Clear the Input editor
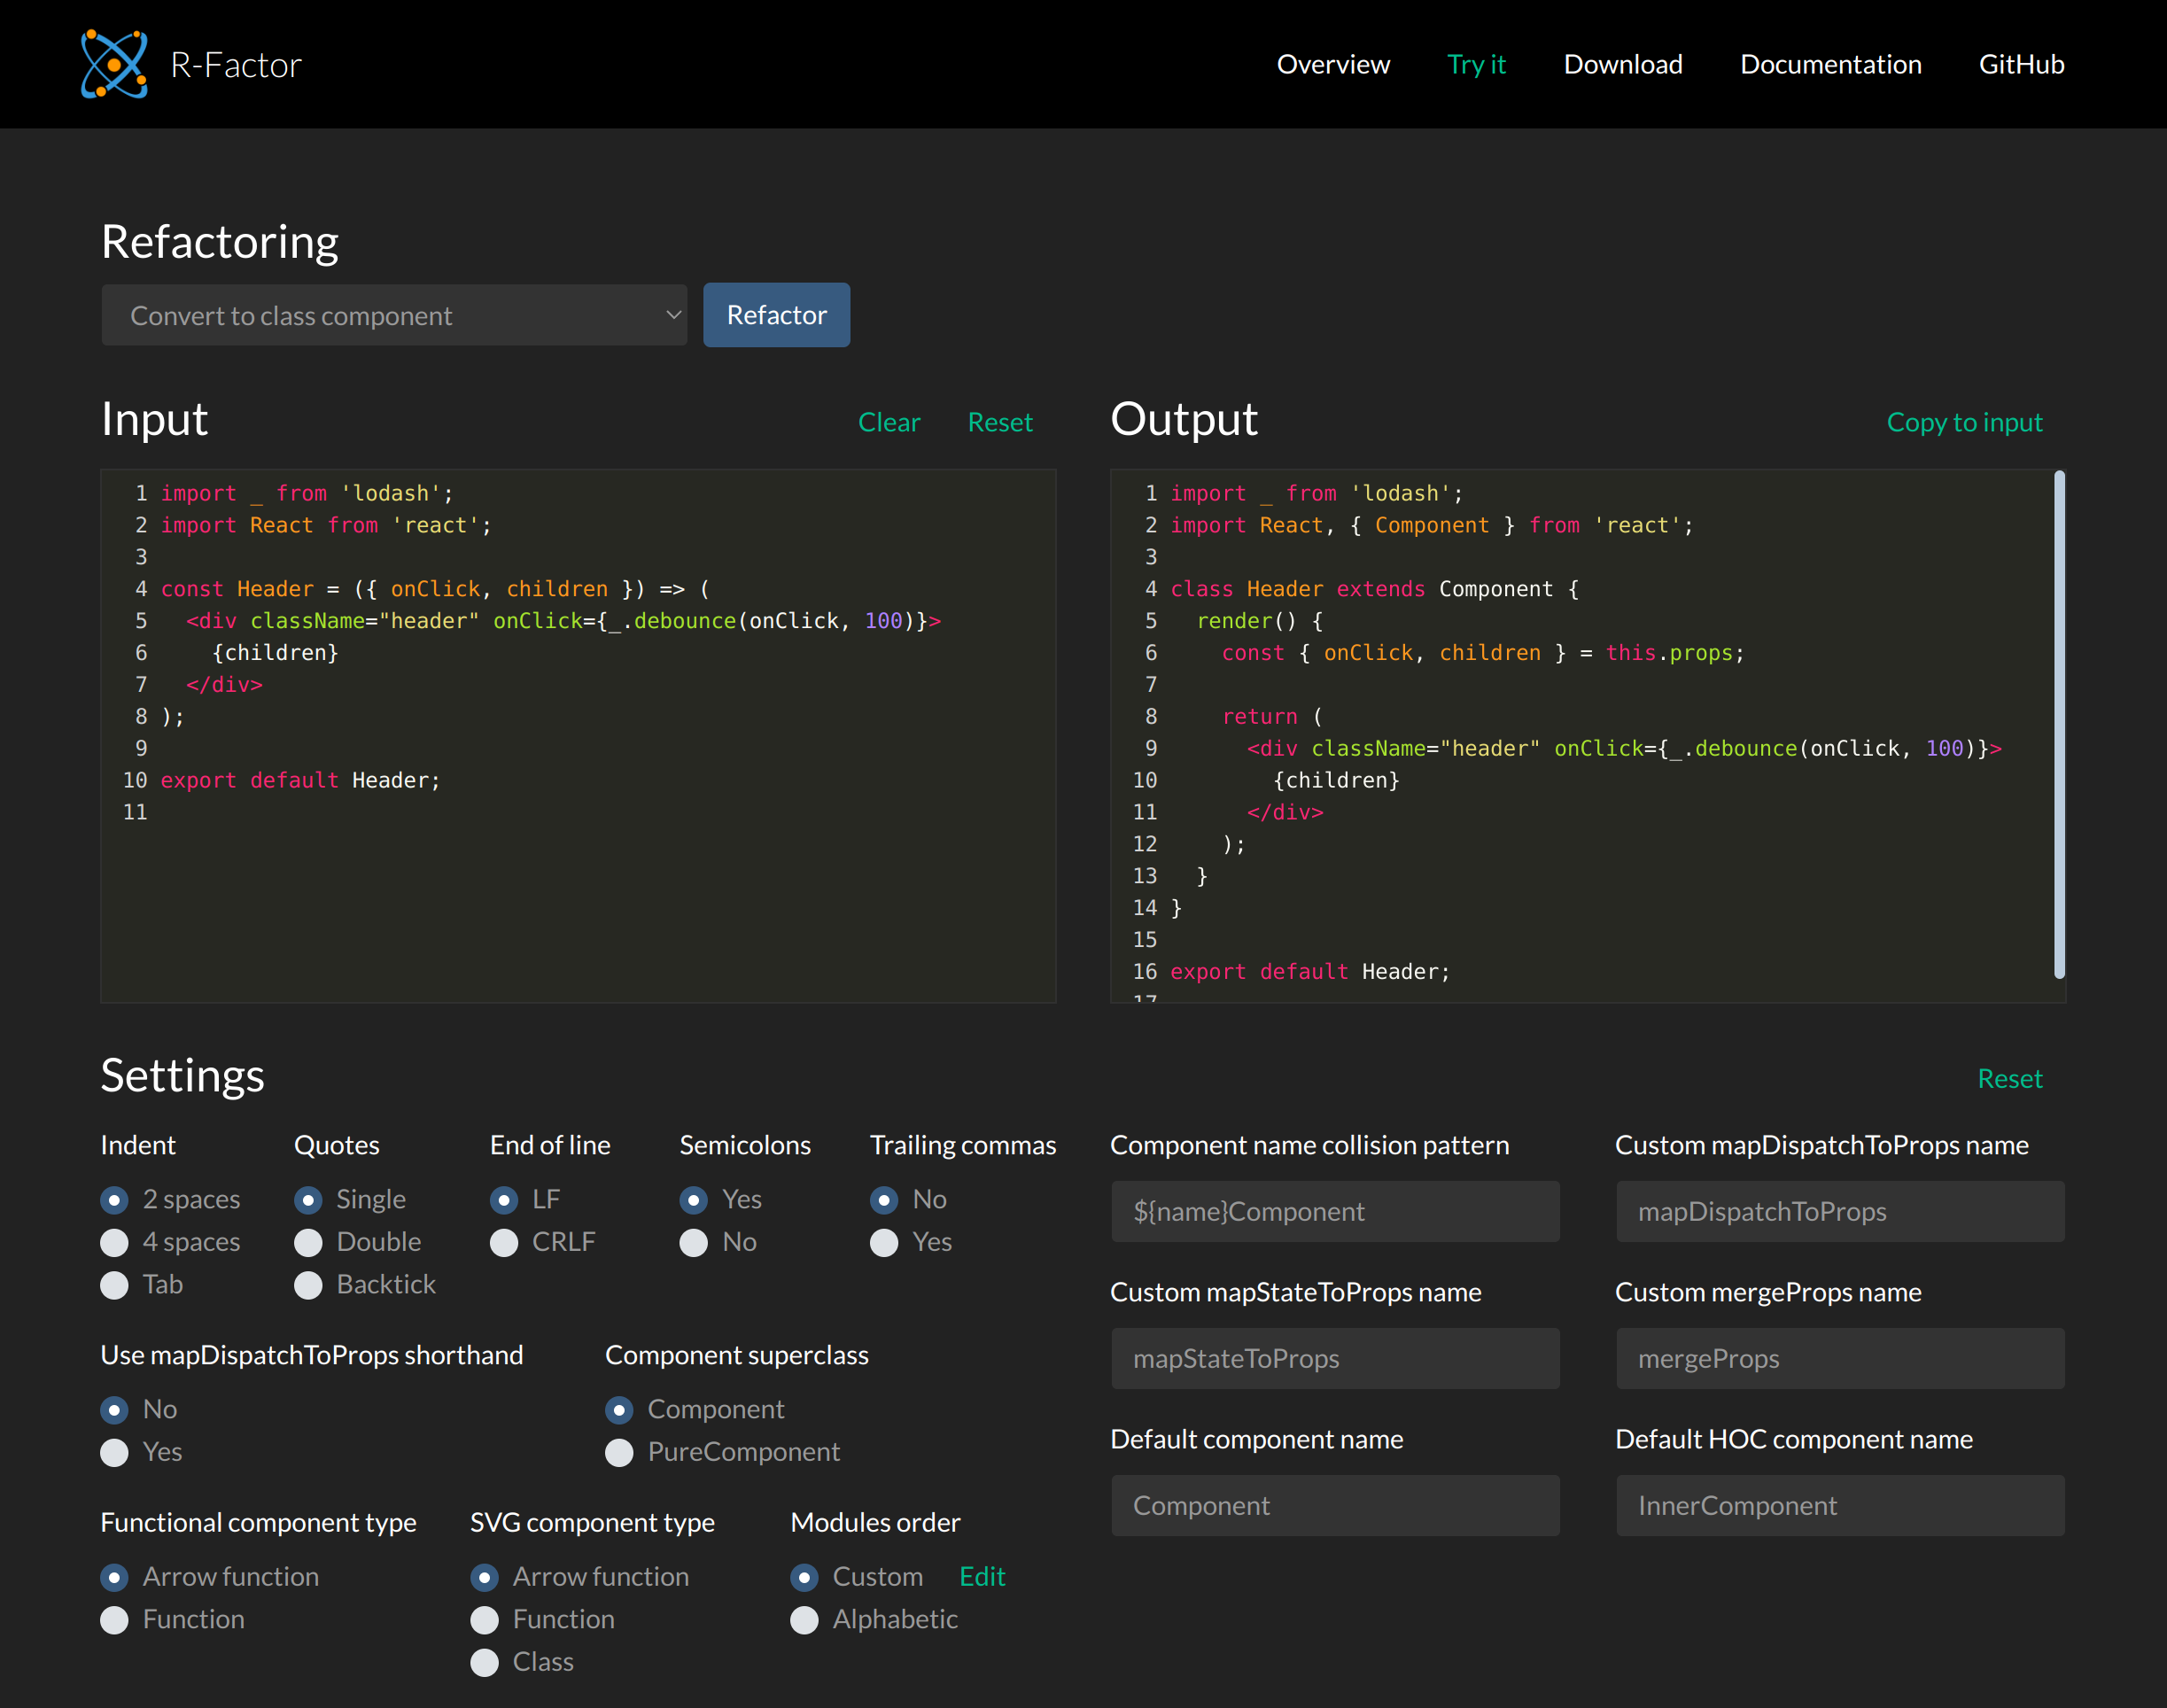 pyautogui.click(x=888, y=422)
